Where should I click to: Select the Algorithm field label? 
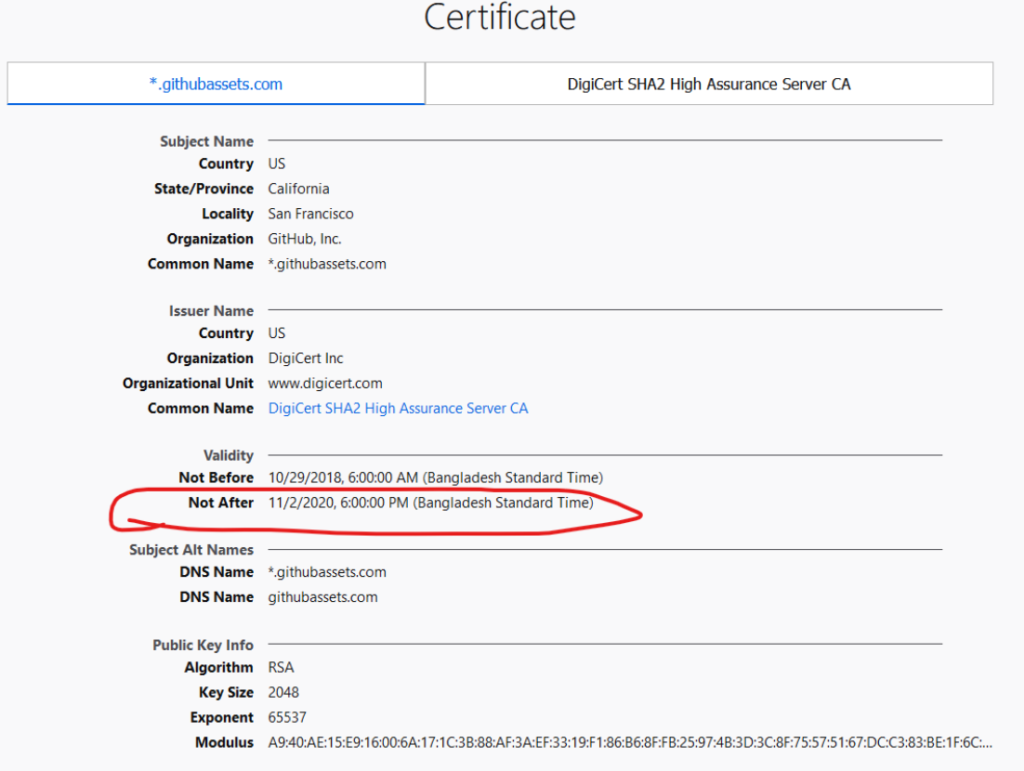click(219, 668)
